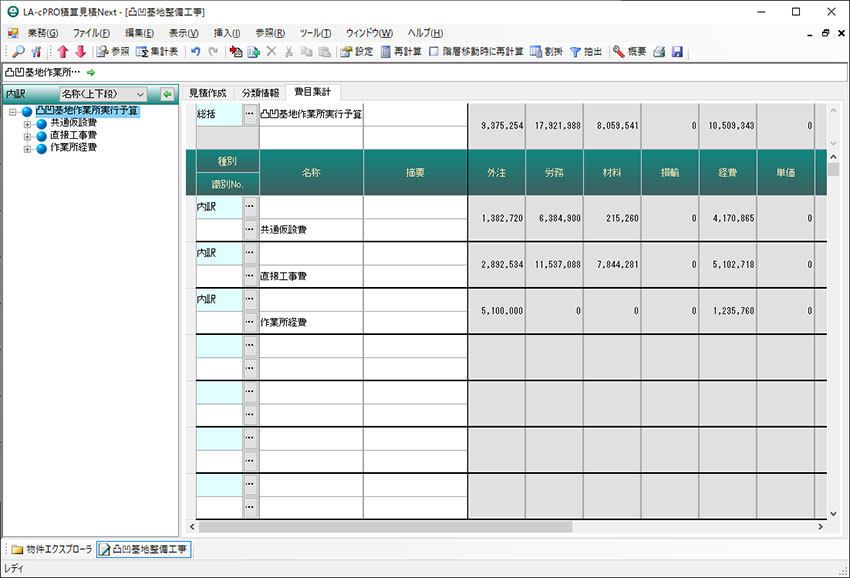The height and width of the screenshot is (578, 850).
Task: Click the 再計算 recalculate toolbar button
Action: pyautogui.click(x=402, y=51)
